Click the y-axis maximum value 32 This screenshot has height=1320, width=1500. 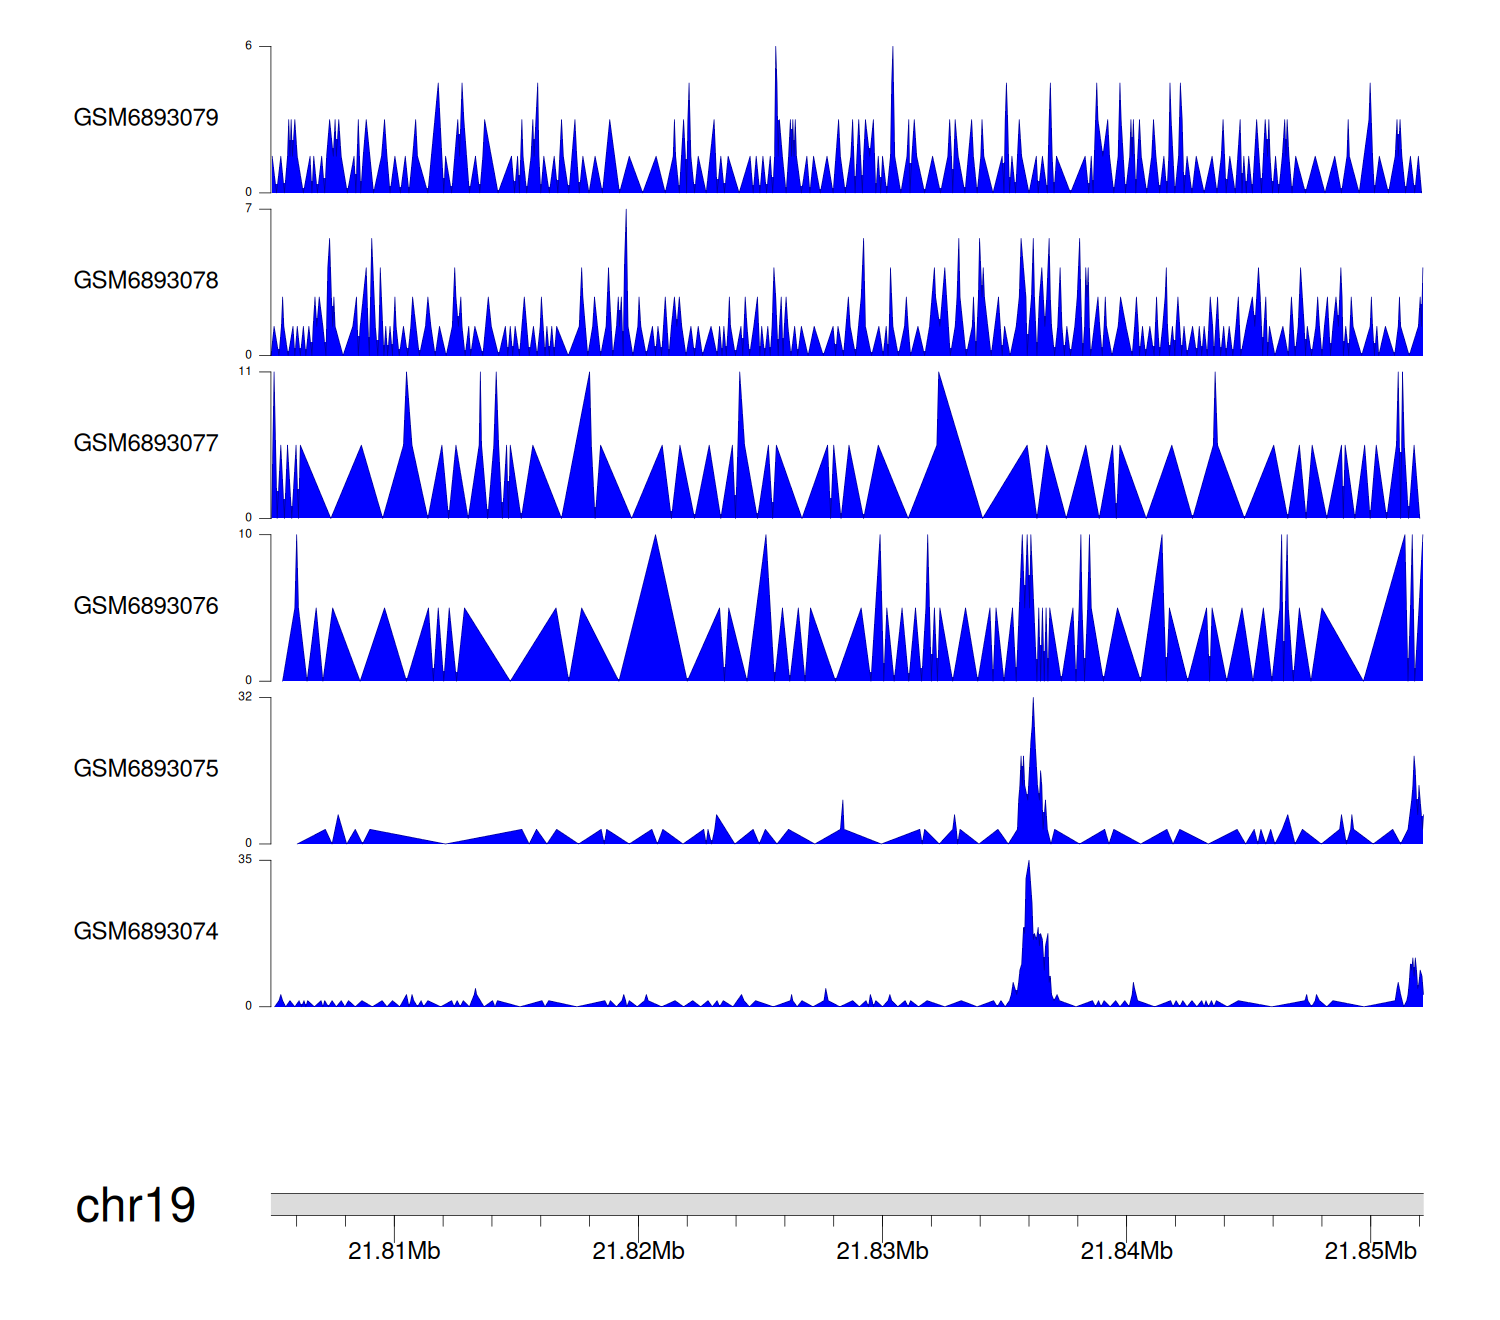(x=245, y=697)
